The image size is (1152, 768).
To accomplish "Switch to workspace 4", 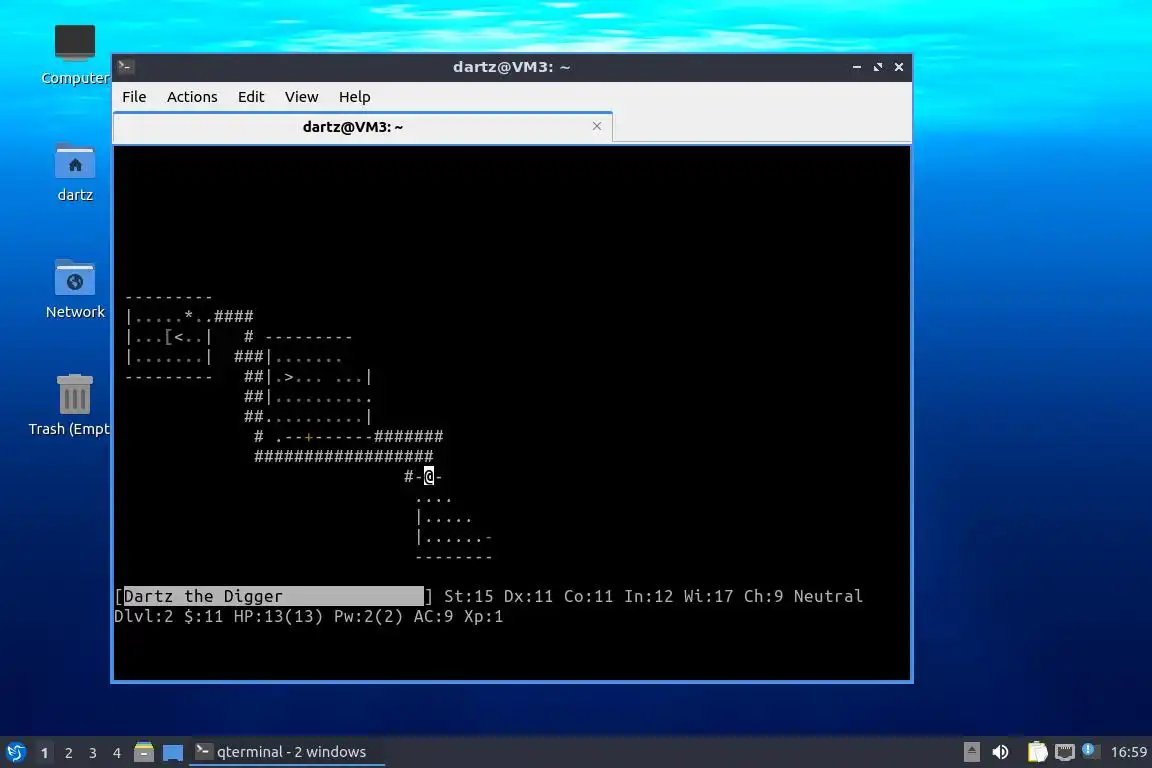I will point(117,753).
